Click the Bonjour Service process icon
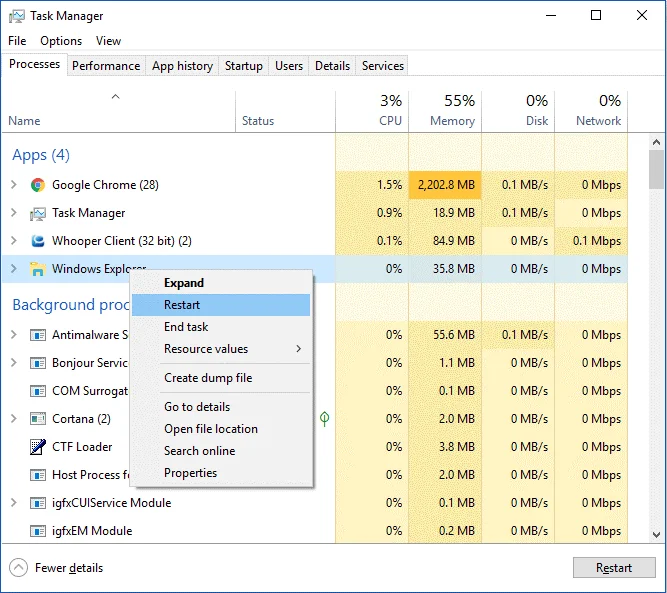The height and width of the screenshot is (593, 667). [x=37, y=363]
